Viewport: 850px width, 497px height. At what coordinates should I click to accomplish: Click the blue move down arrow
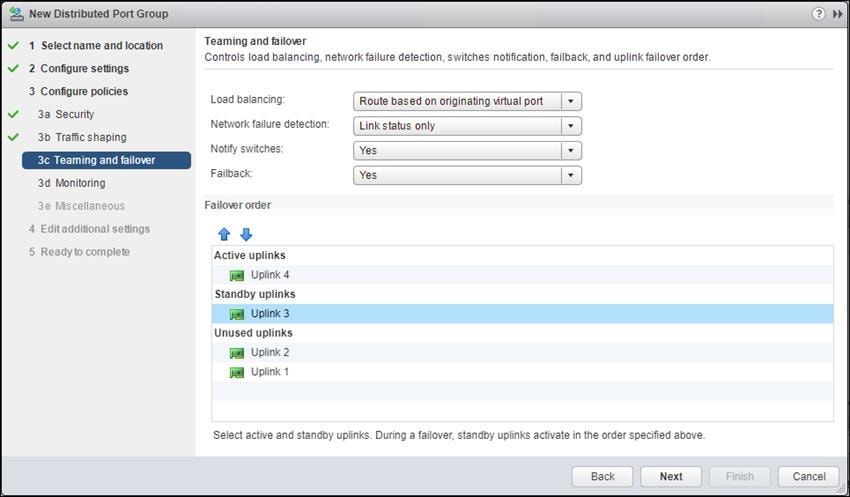(x=246, y=234)
